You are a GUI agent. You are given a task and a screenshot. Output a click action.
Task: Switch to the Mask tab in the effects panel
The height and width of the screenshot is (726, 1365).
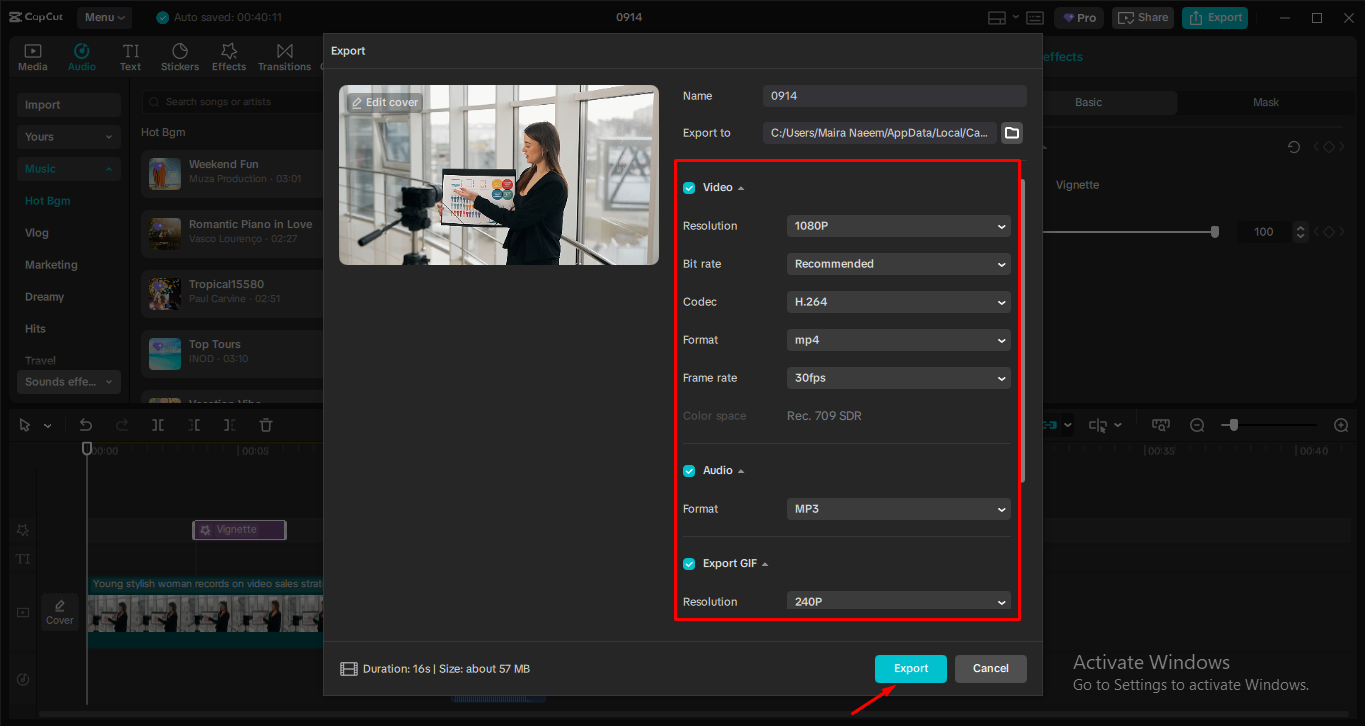(x=1266, y=102)
